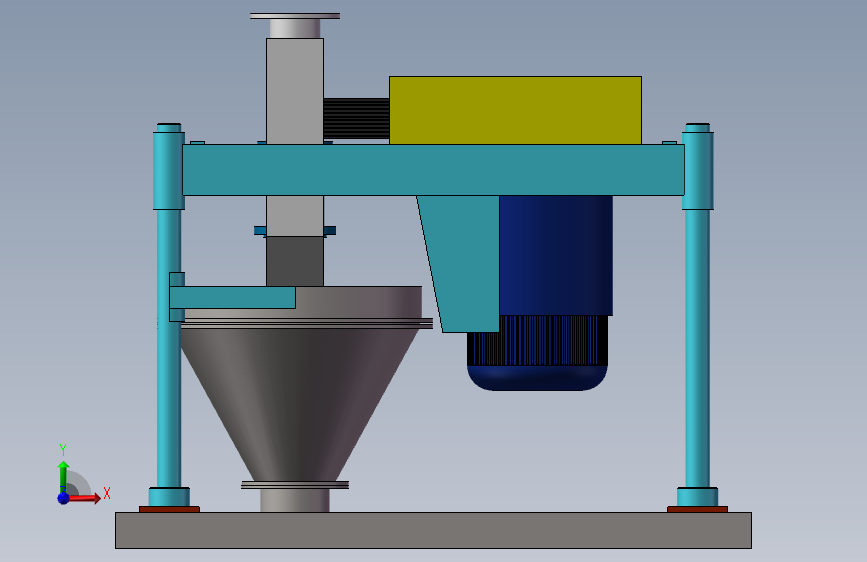Screen dimensions: 867x562
Task: Select the yellow gearbox housing
Action: 515,110
